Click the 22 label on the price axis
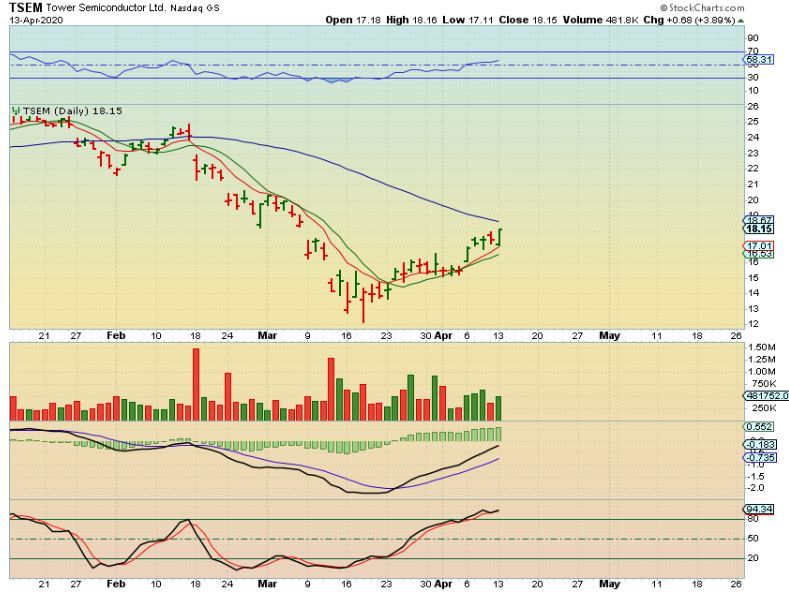 coord(753,169)
